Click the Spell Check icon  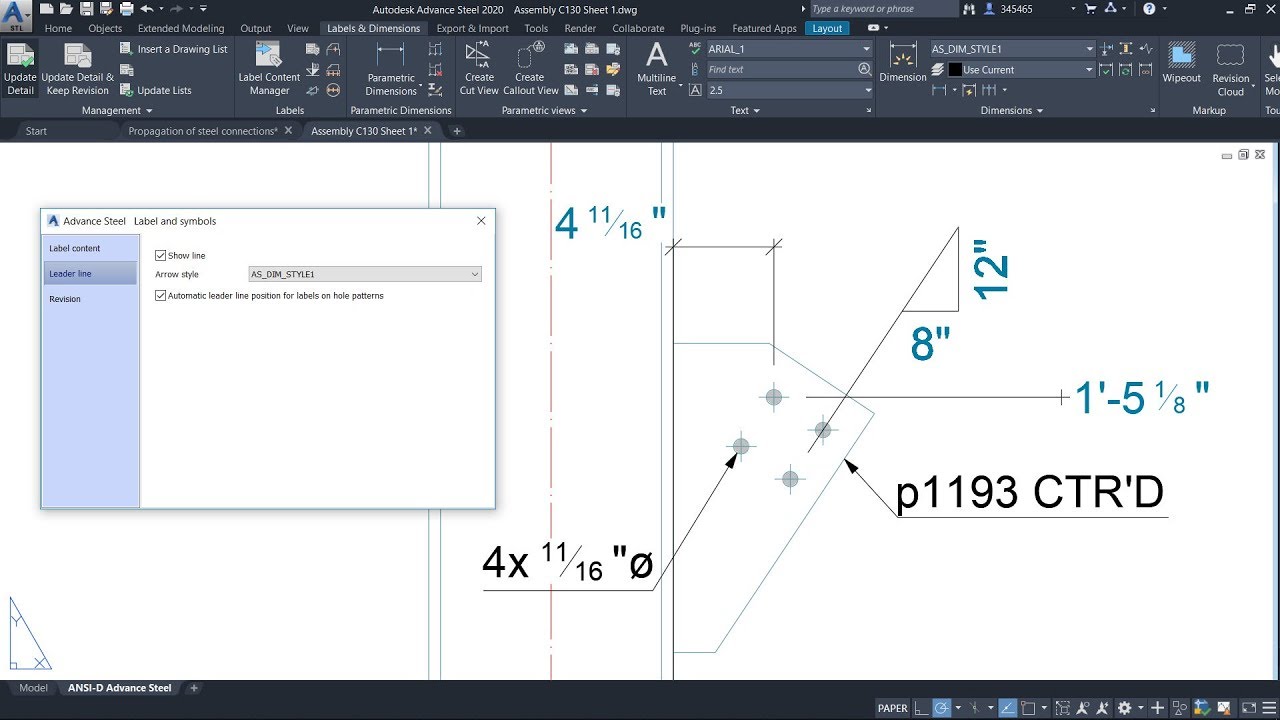[x=695, y=48]
